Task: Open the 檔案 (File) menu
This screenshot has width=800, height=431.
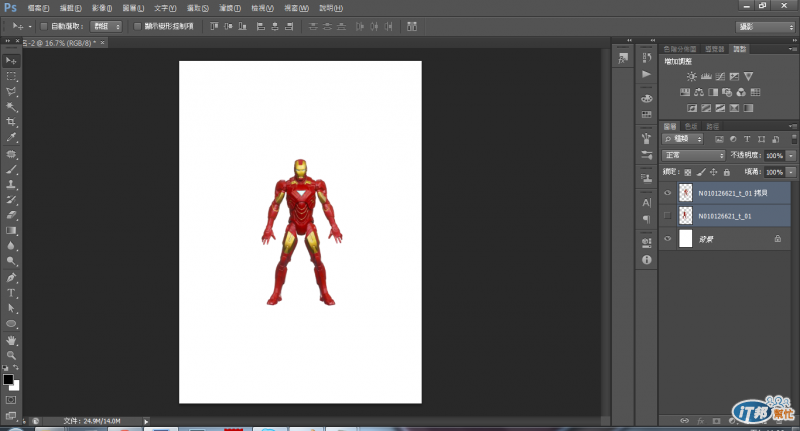Action: 40,7
